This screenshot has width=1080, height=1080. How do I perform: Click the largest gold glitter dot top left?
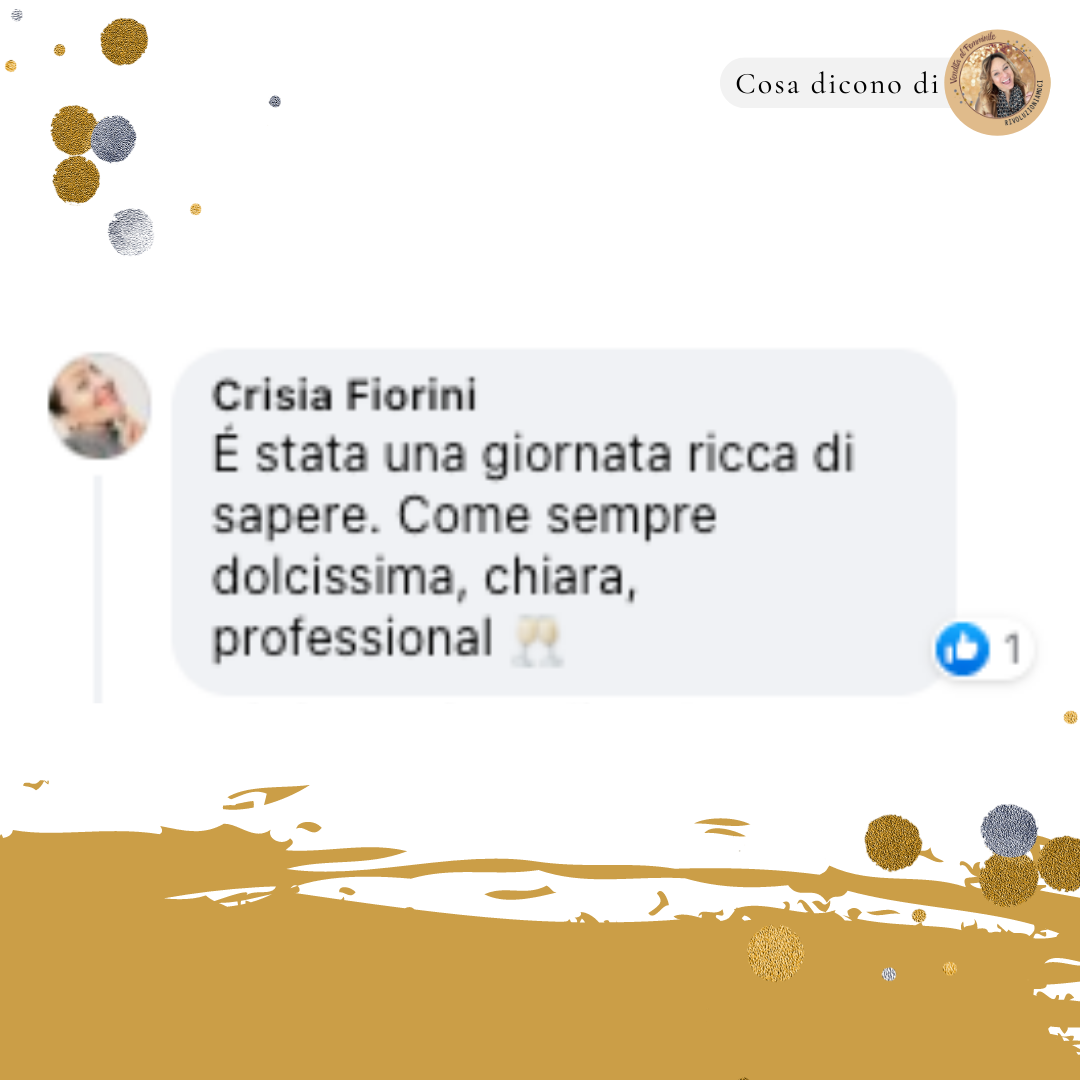pyautogui.click(x=124, y=42)
